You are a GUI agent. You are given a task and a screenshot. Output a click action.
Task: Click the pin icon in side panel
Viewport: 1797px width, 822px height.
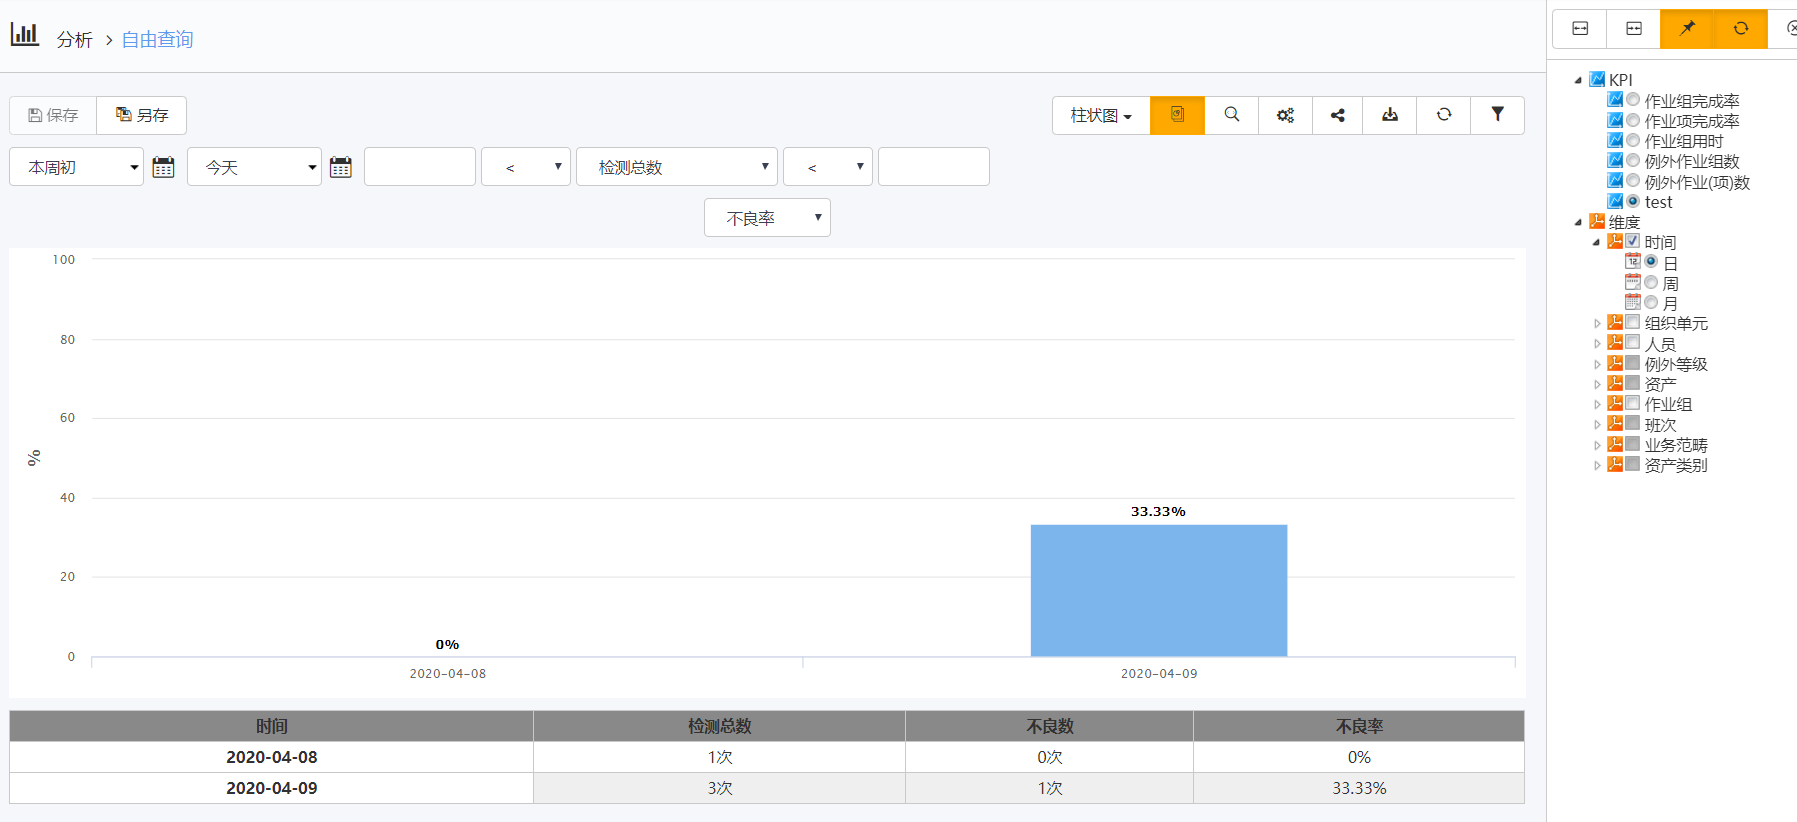[1687, 28]
